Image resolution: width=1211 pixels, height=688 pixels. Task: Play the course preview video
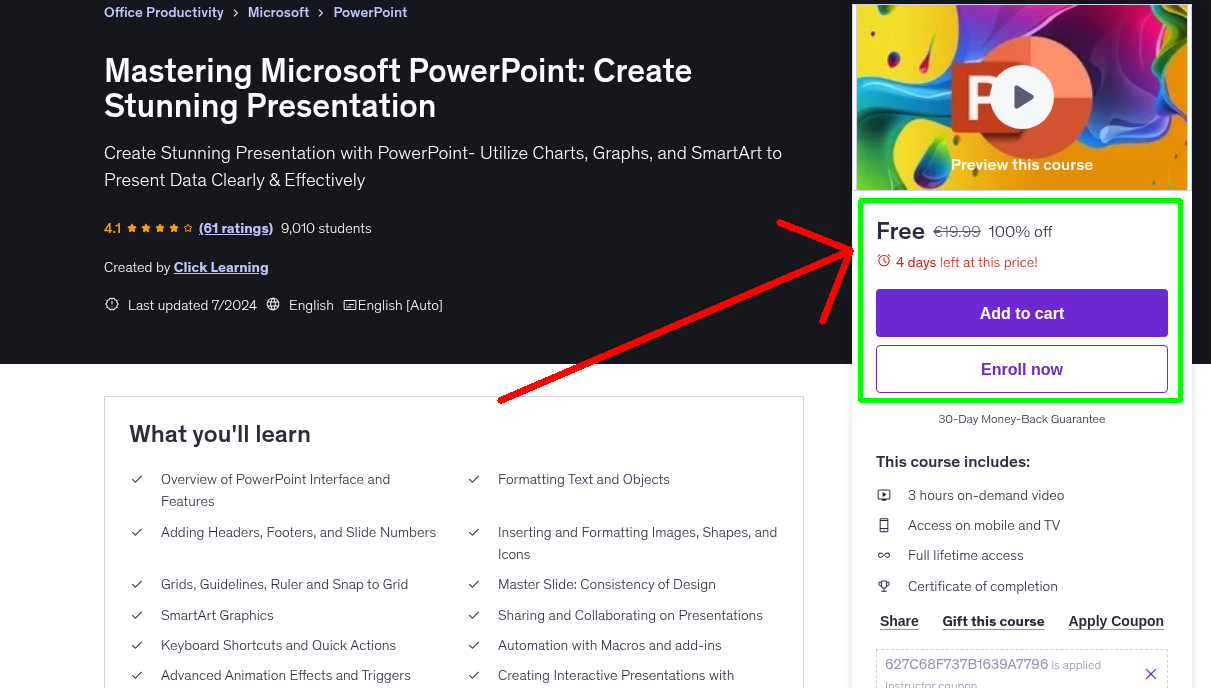[x=1021, y=96]
